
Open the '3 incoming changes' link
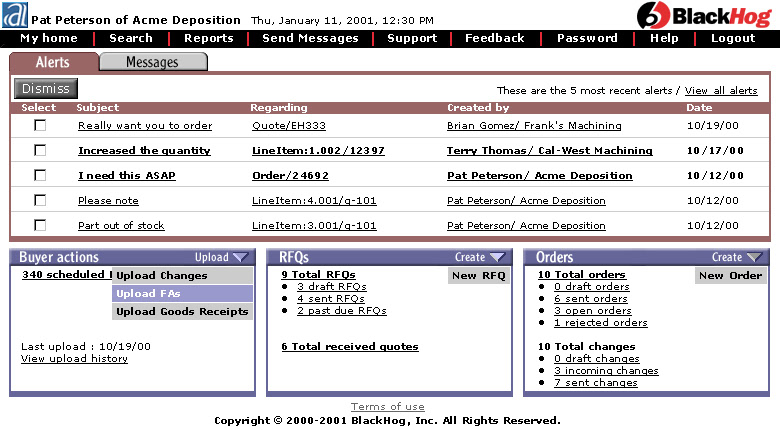[606, 371]
